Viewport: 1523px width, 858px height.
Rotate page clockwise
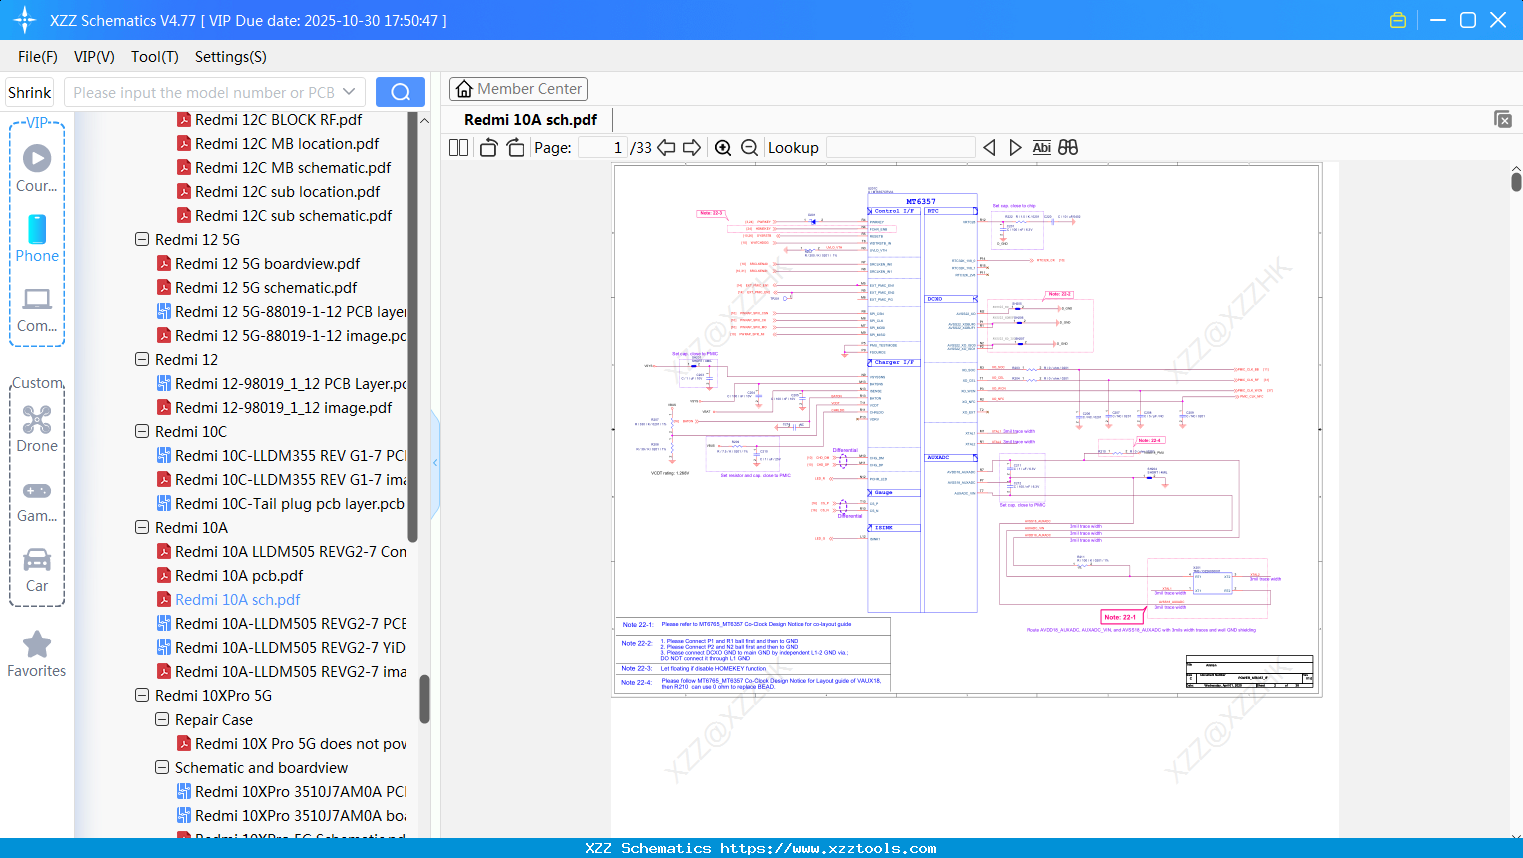coord(515,148)
